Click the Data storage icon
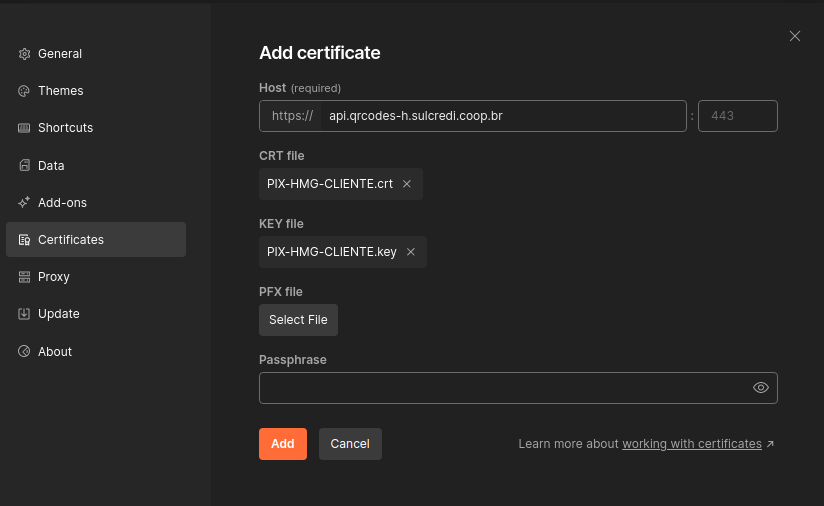The image size is (824, 506). point(24,166)
